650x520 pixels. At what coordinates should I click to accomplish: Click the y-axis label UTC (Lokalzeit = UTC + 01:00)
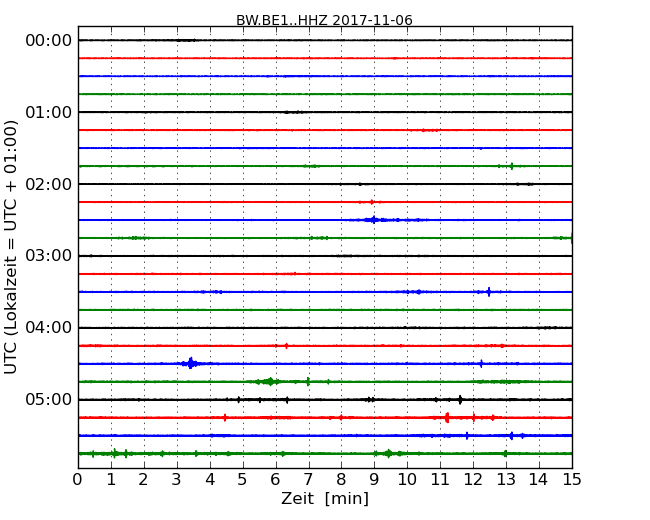[11, 247]
